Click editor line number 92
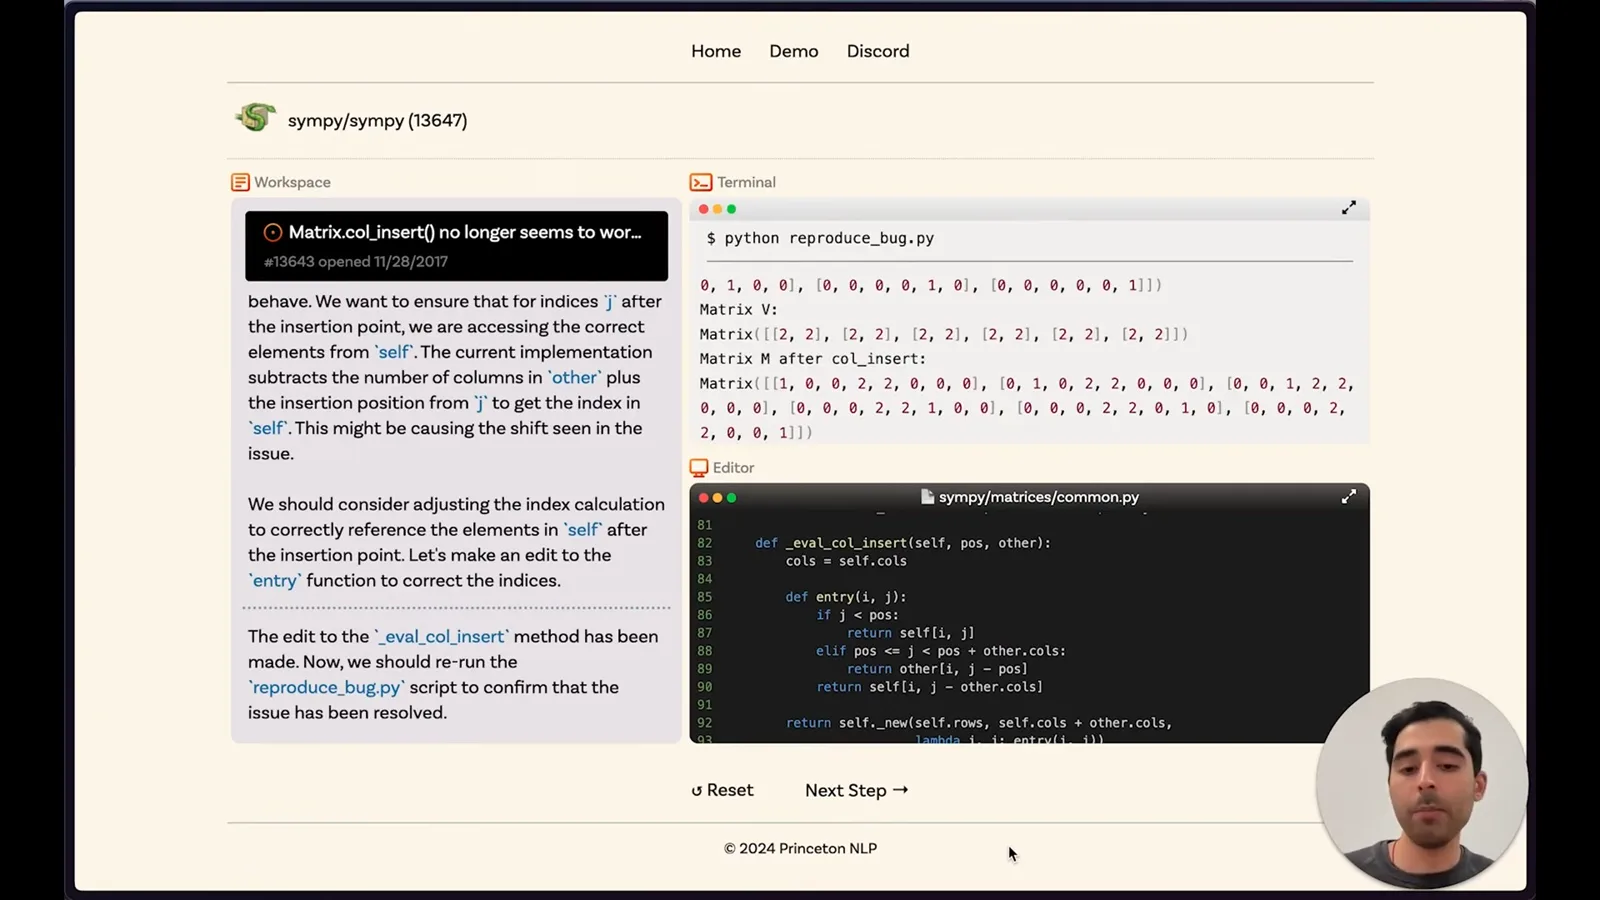Viewport: 1600px width, 900px height. (x=705, y=723)
